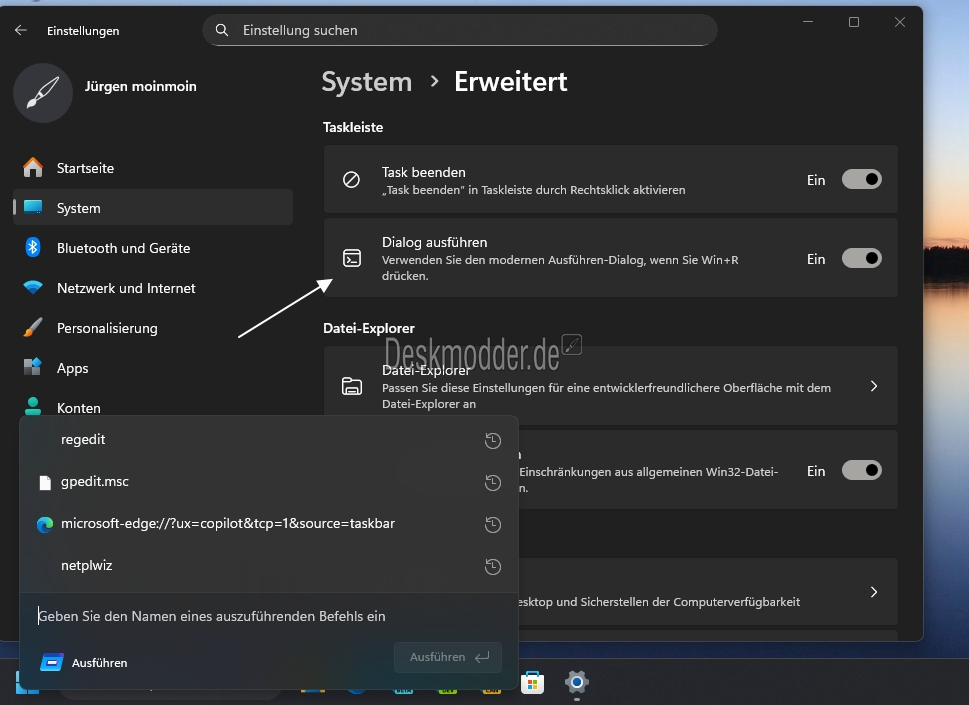Screen dimensions: 969x705
Task: Click the history icon beside gpedit.msc
Action: coord(492,482)
